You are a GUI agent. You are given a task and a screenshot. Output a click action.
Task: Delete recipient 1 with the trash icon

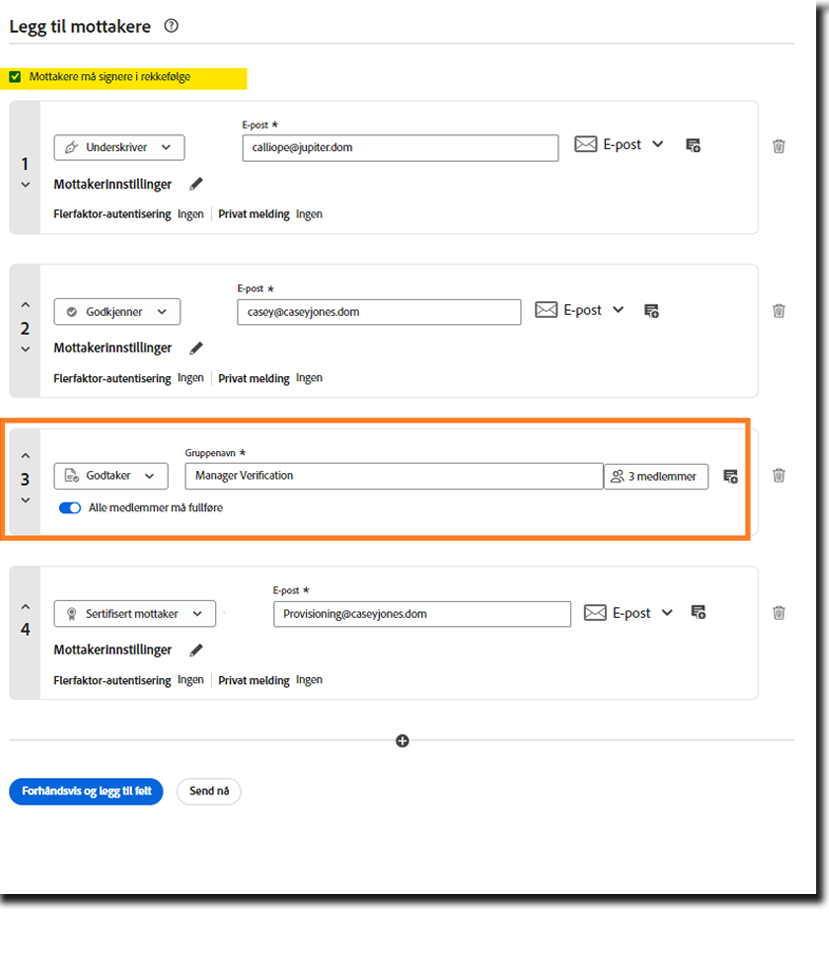pyautogui.click(x=779, y=146)
